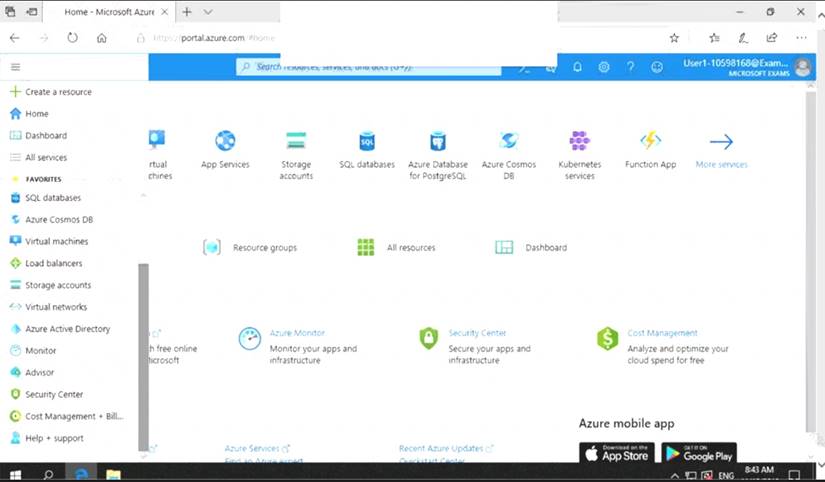Click the user account avatar
This screenshot has height=482, width=825.
803,67
